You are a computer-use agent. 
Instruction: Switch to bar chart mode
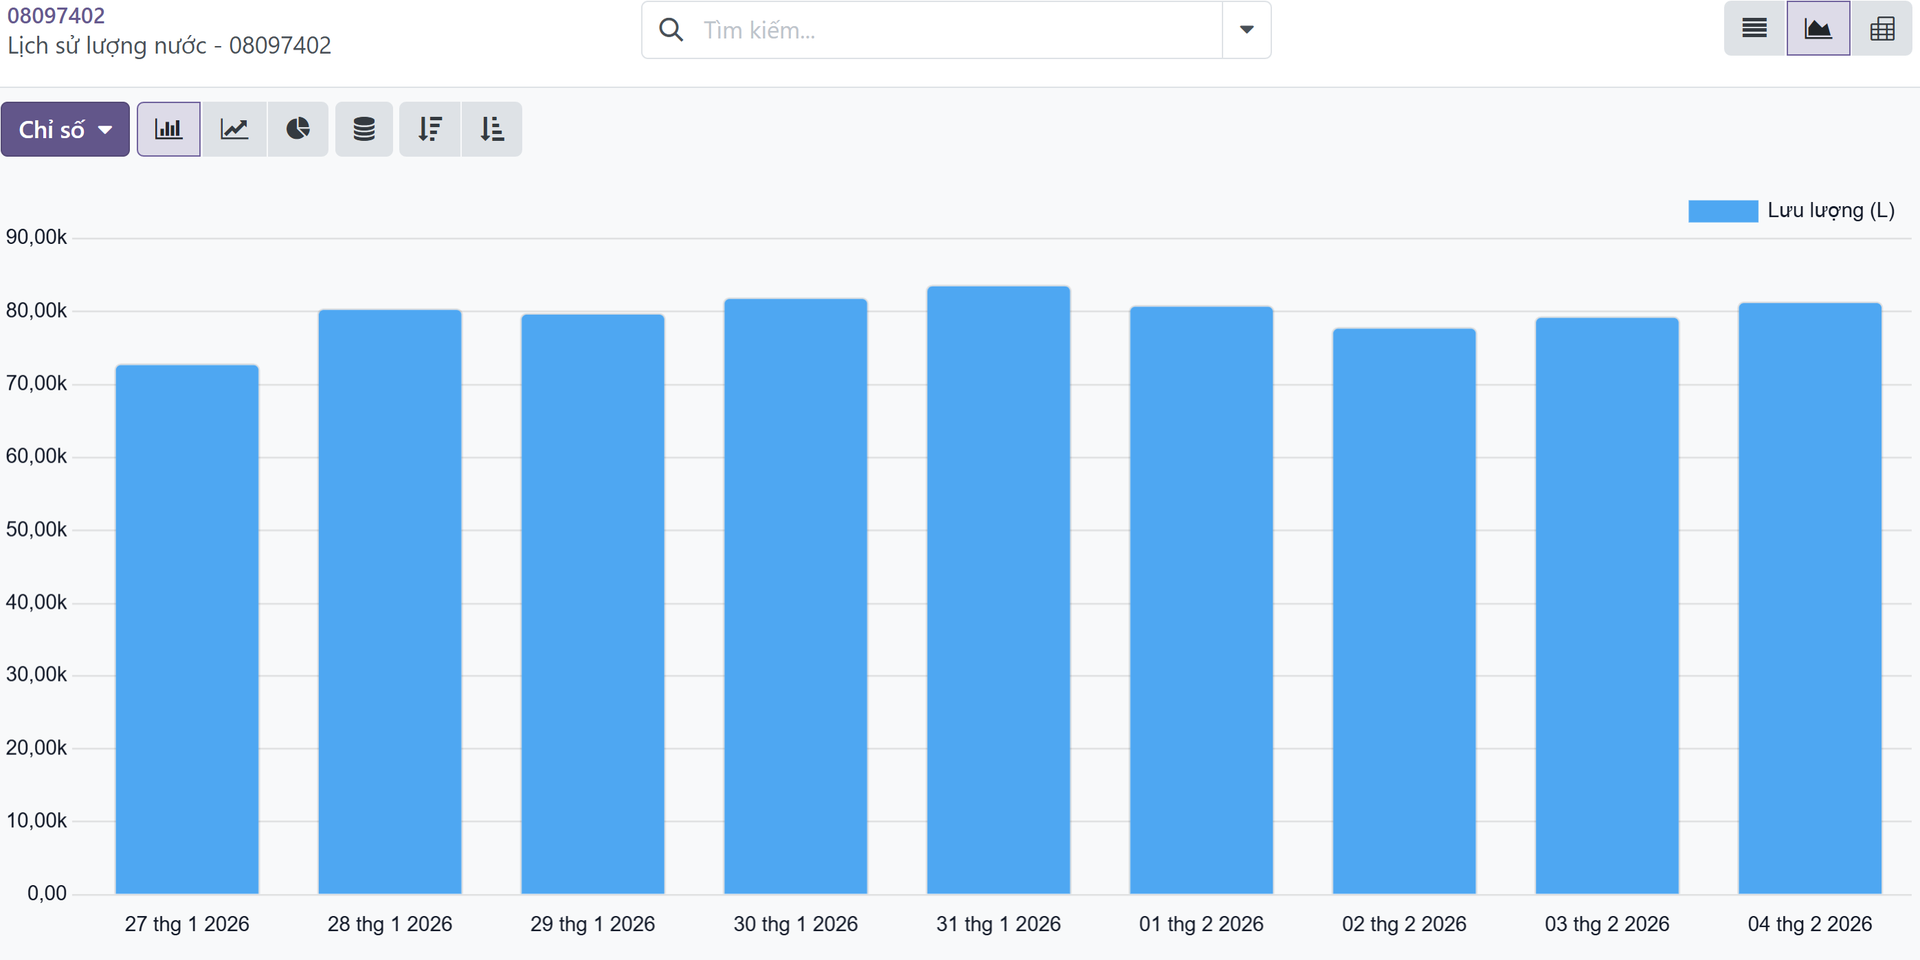[168, 129]
